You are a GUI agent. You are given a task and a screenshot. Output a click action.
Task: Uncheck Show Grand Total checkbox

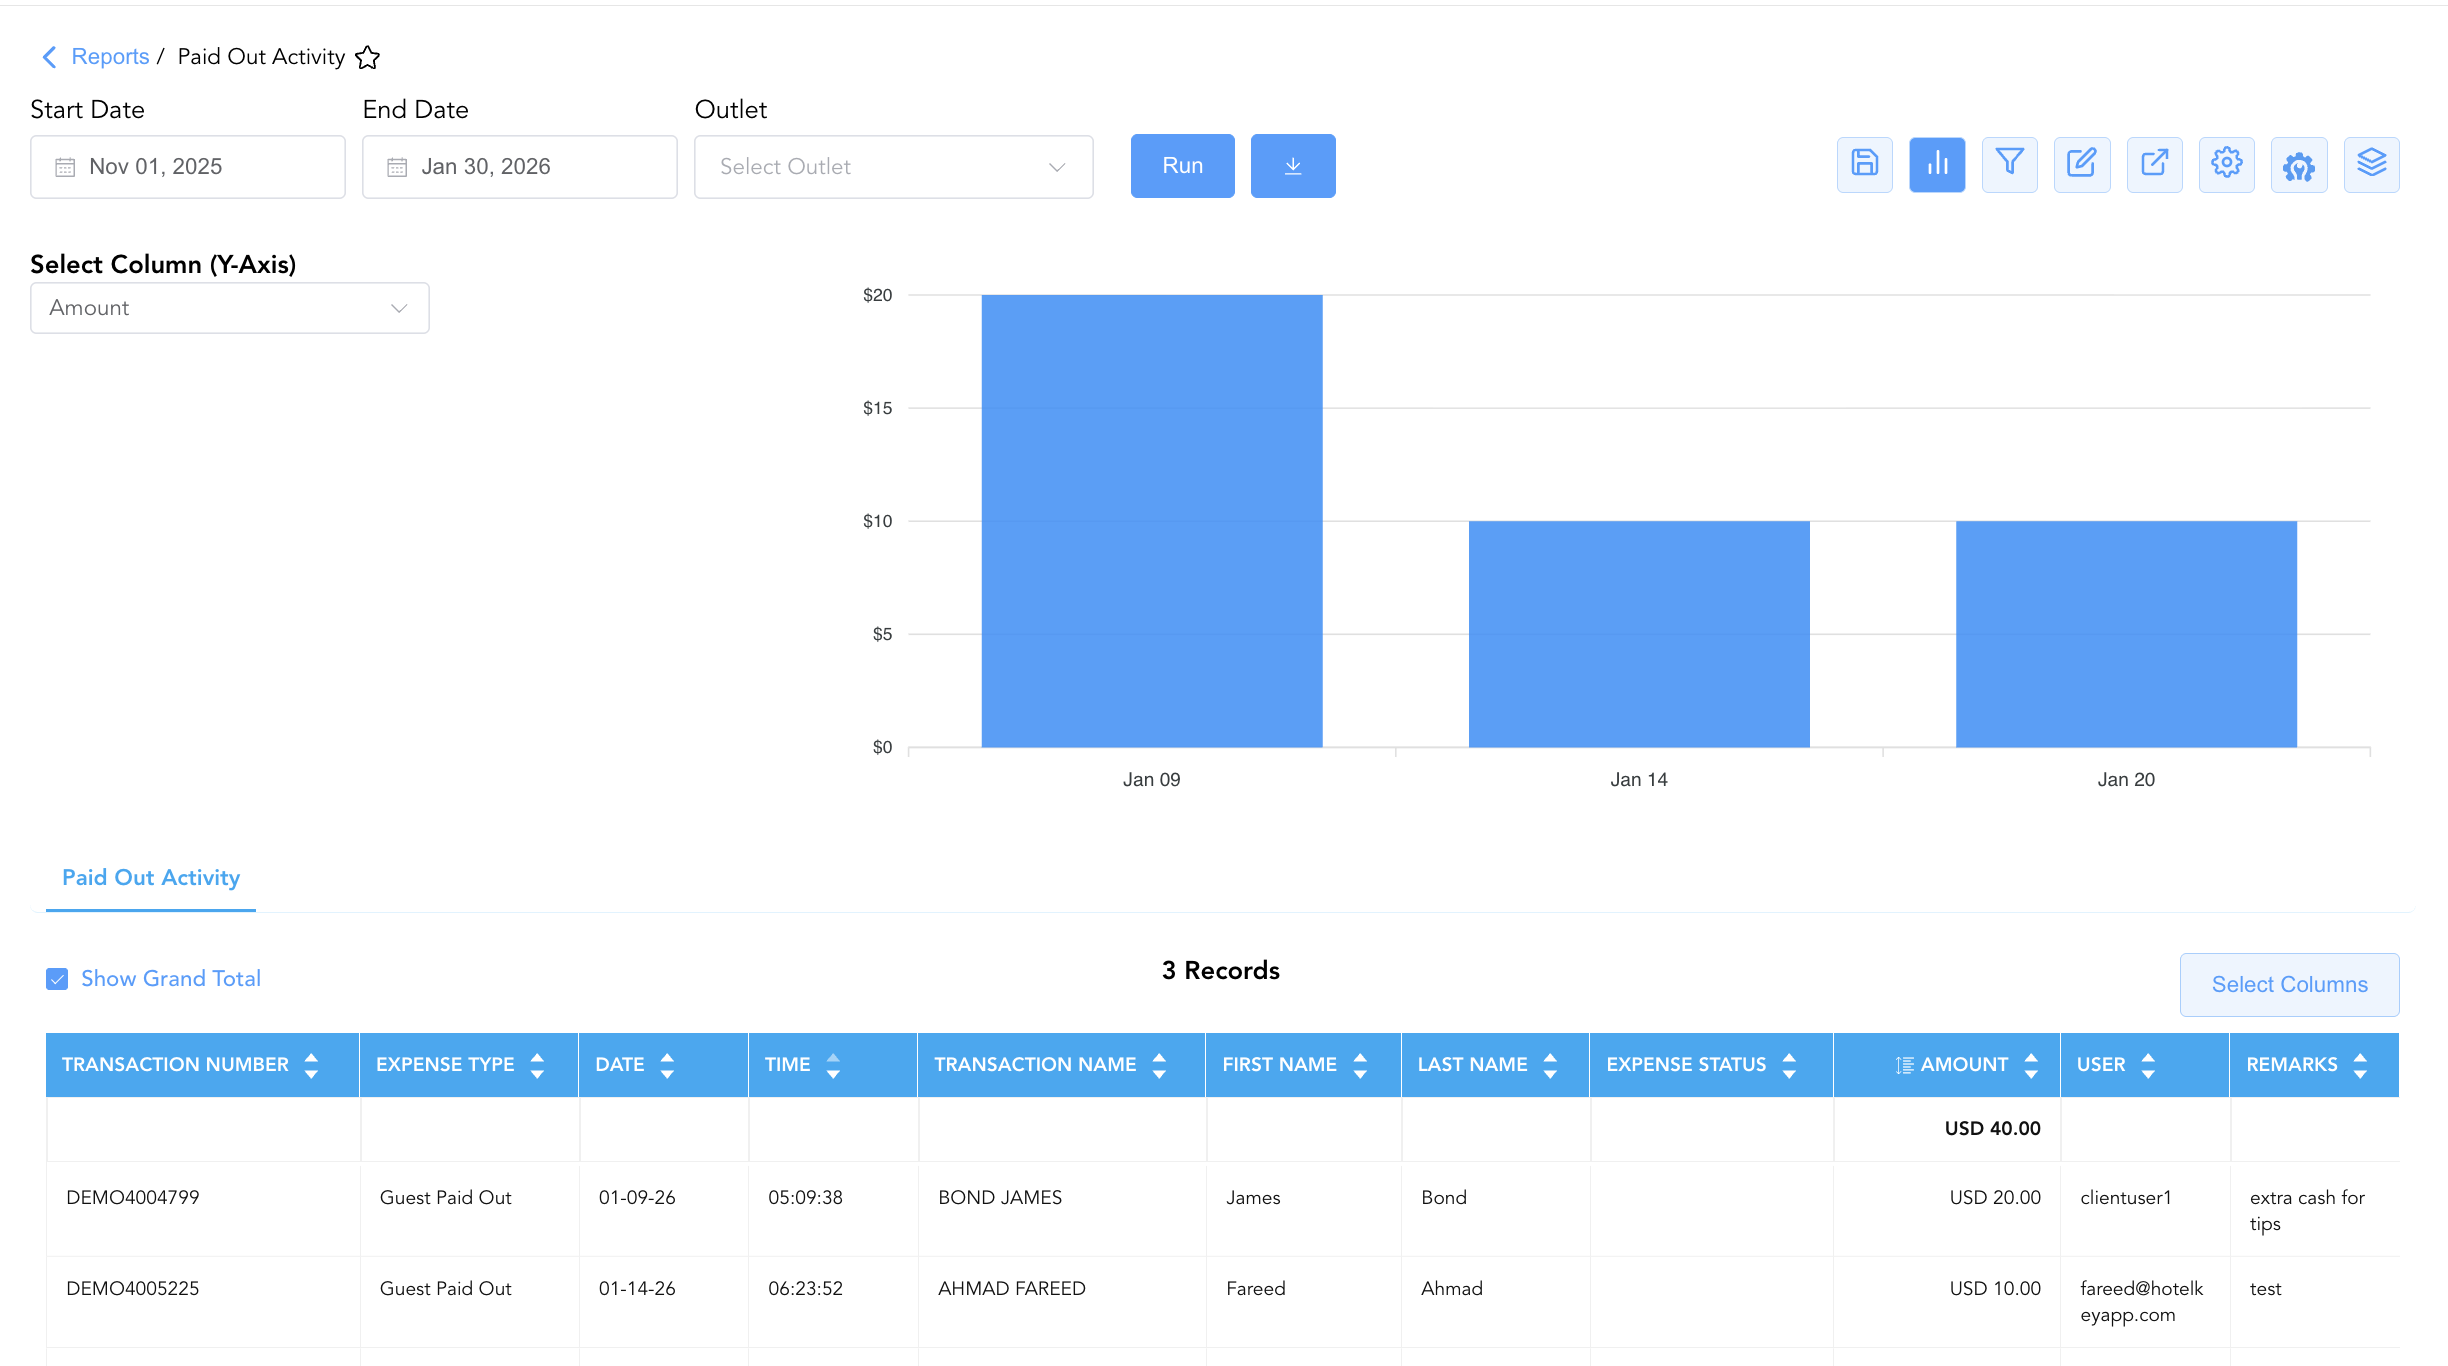click(x=57, y=979)
